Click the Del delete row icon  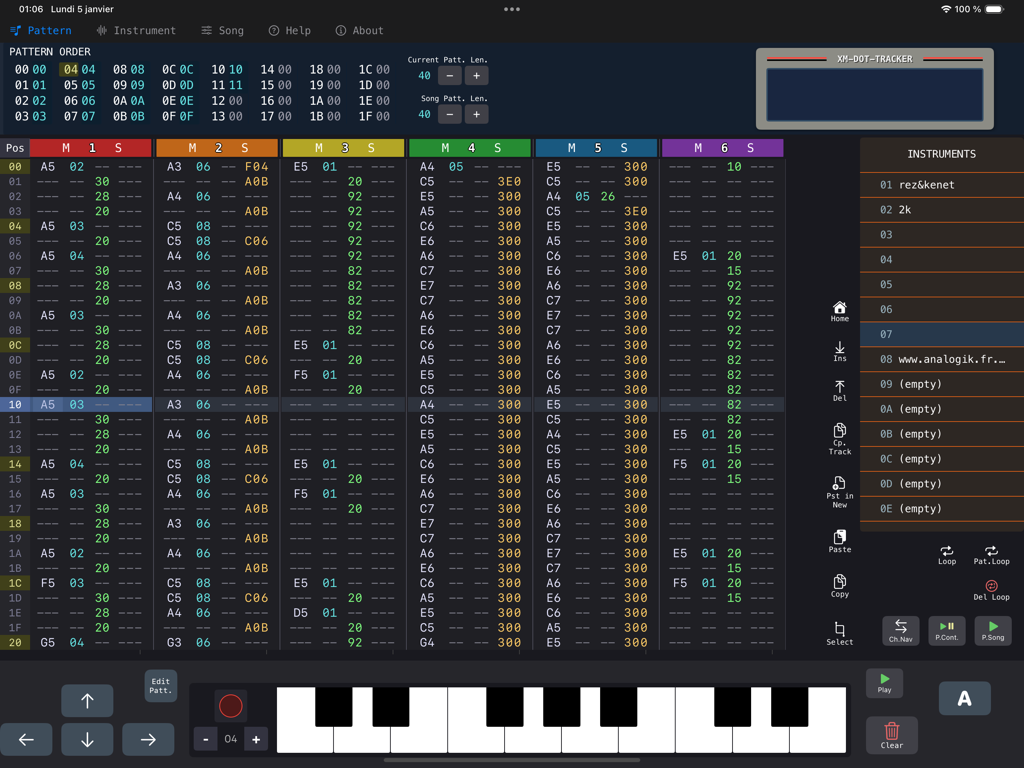[x=839, y=390]
